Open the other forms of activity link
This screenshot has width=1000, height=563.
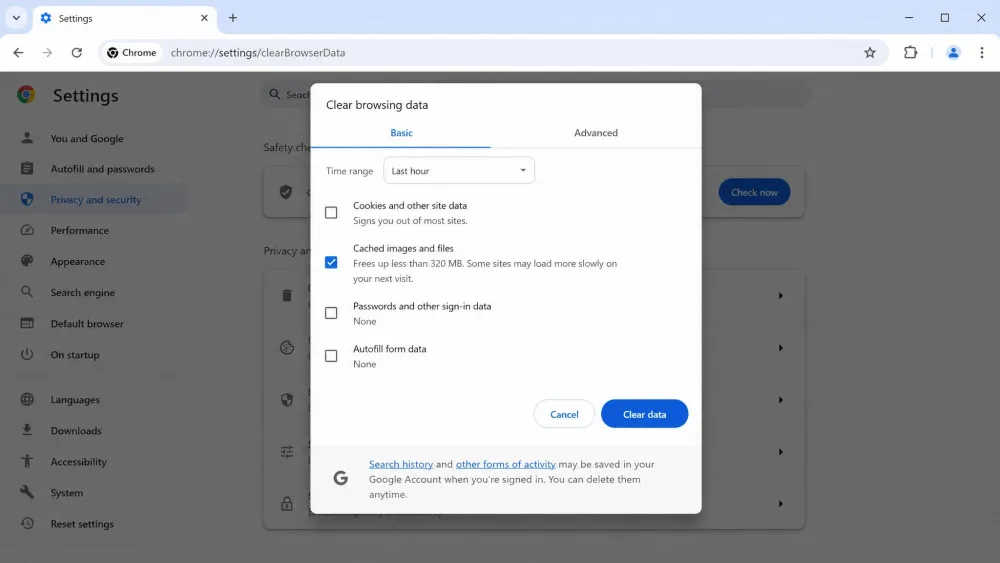click(505, 464)
